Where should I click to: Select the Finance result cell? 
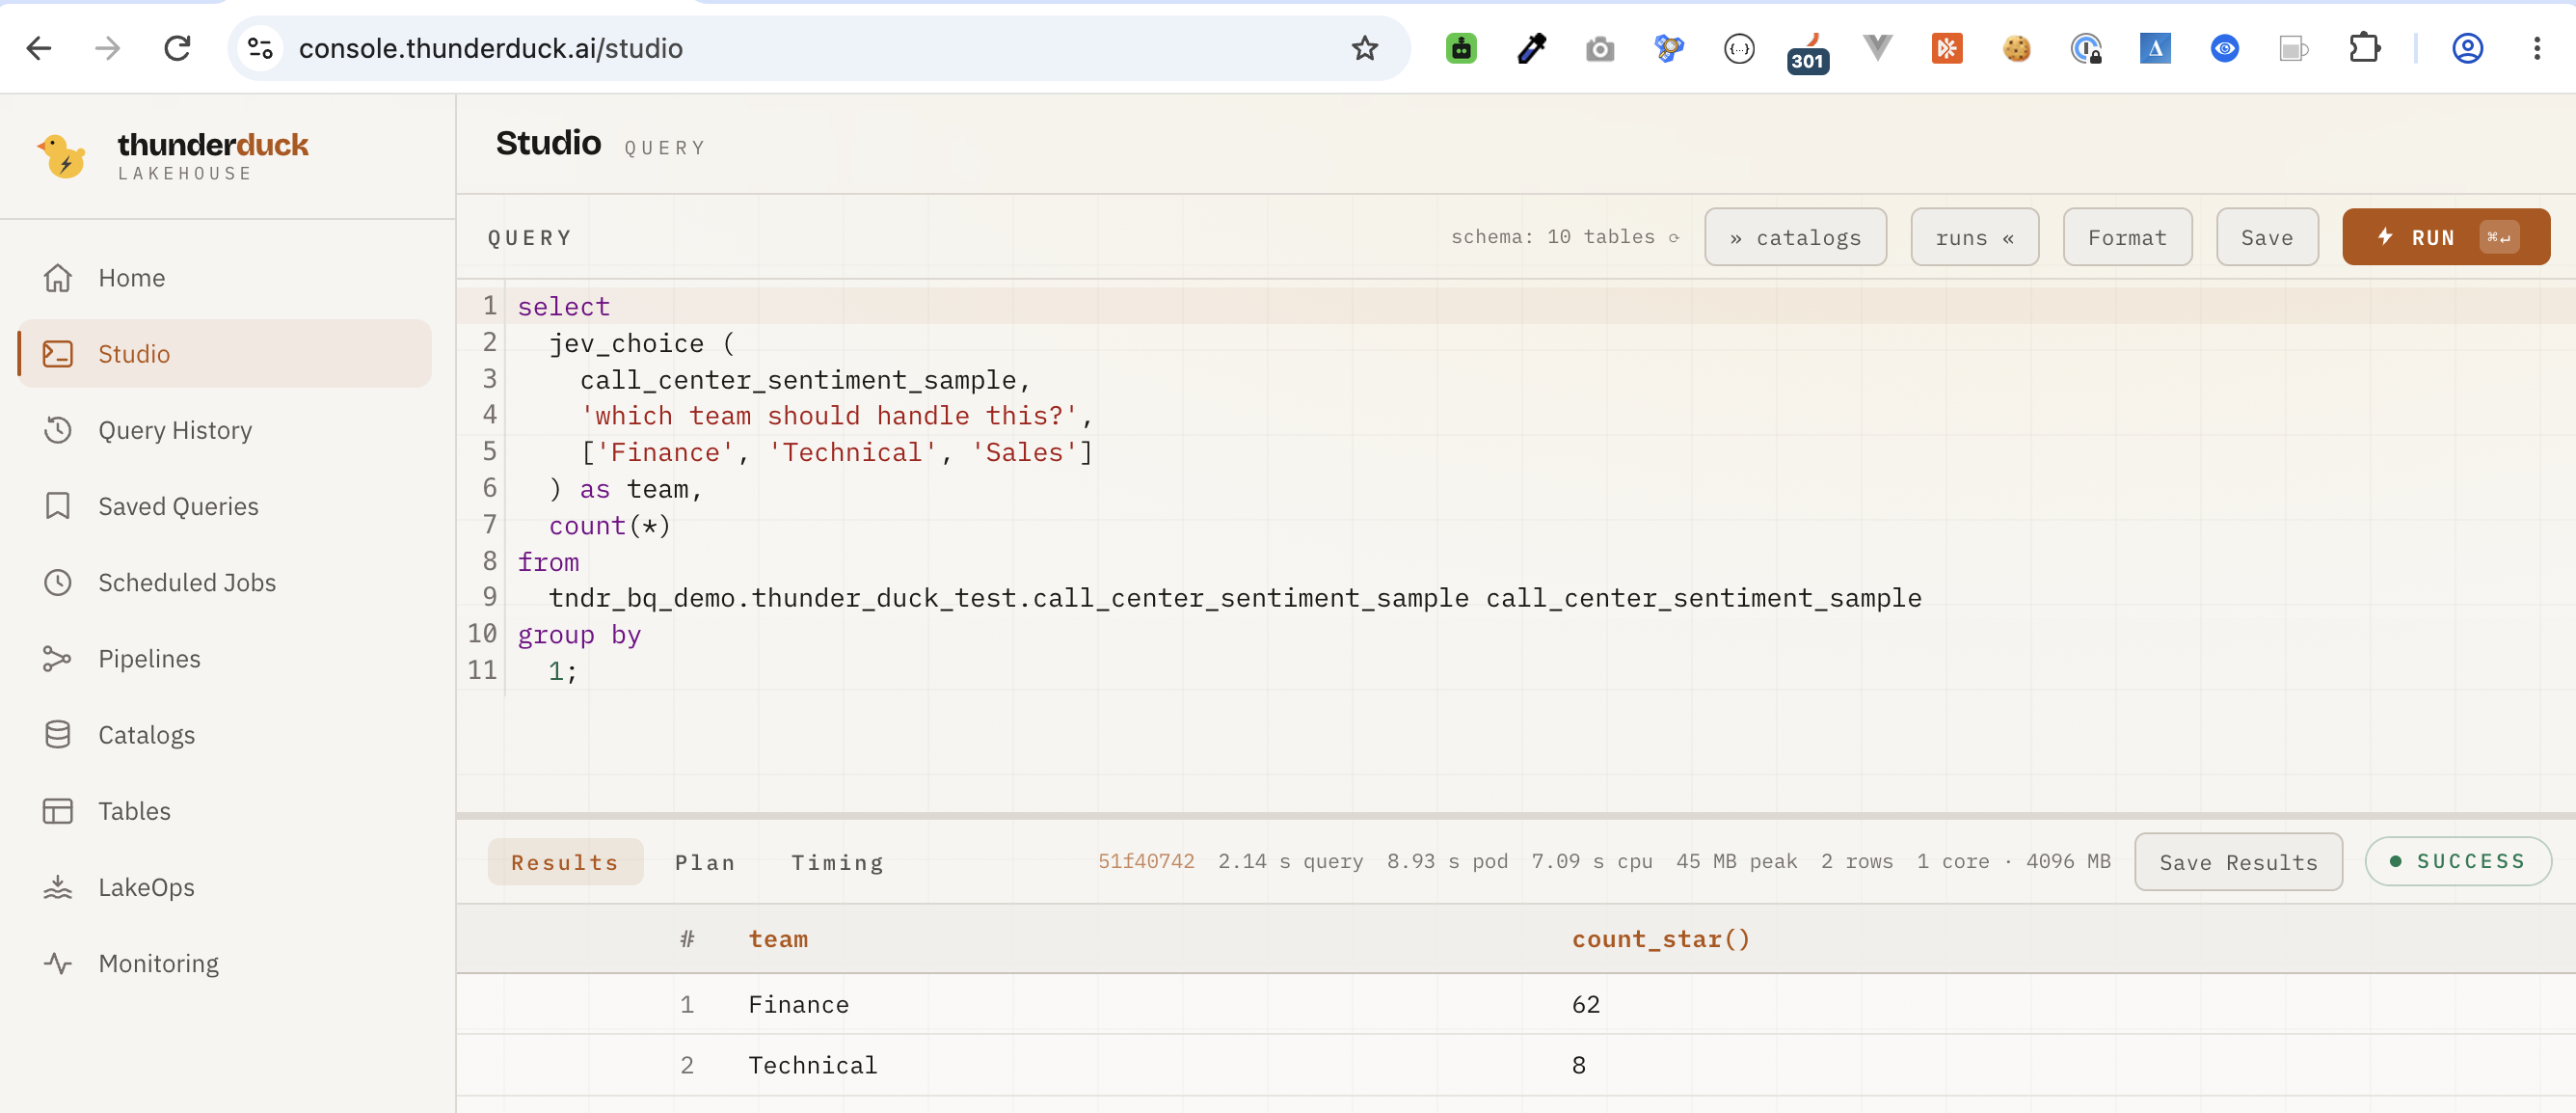pyautogui.click(x=798, y=1004)
